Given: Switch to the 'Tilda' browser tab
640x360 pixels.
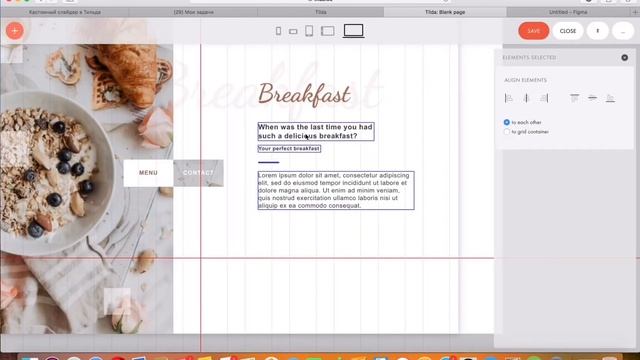Looking at the screenshot, I should point(321,12).
